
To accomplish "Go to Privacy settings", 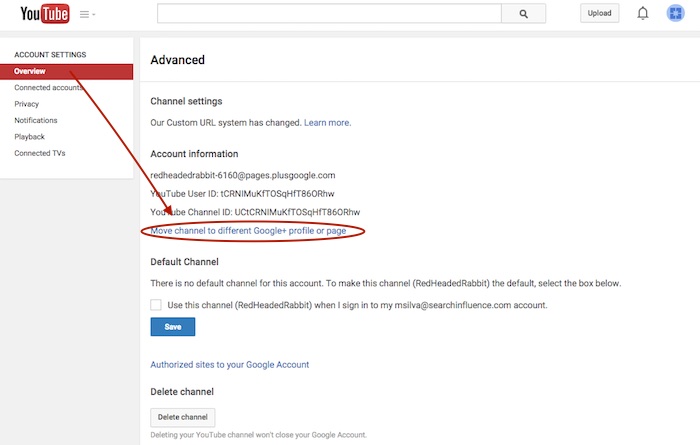I will tap(27, 104).
